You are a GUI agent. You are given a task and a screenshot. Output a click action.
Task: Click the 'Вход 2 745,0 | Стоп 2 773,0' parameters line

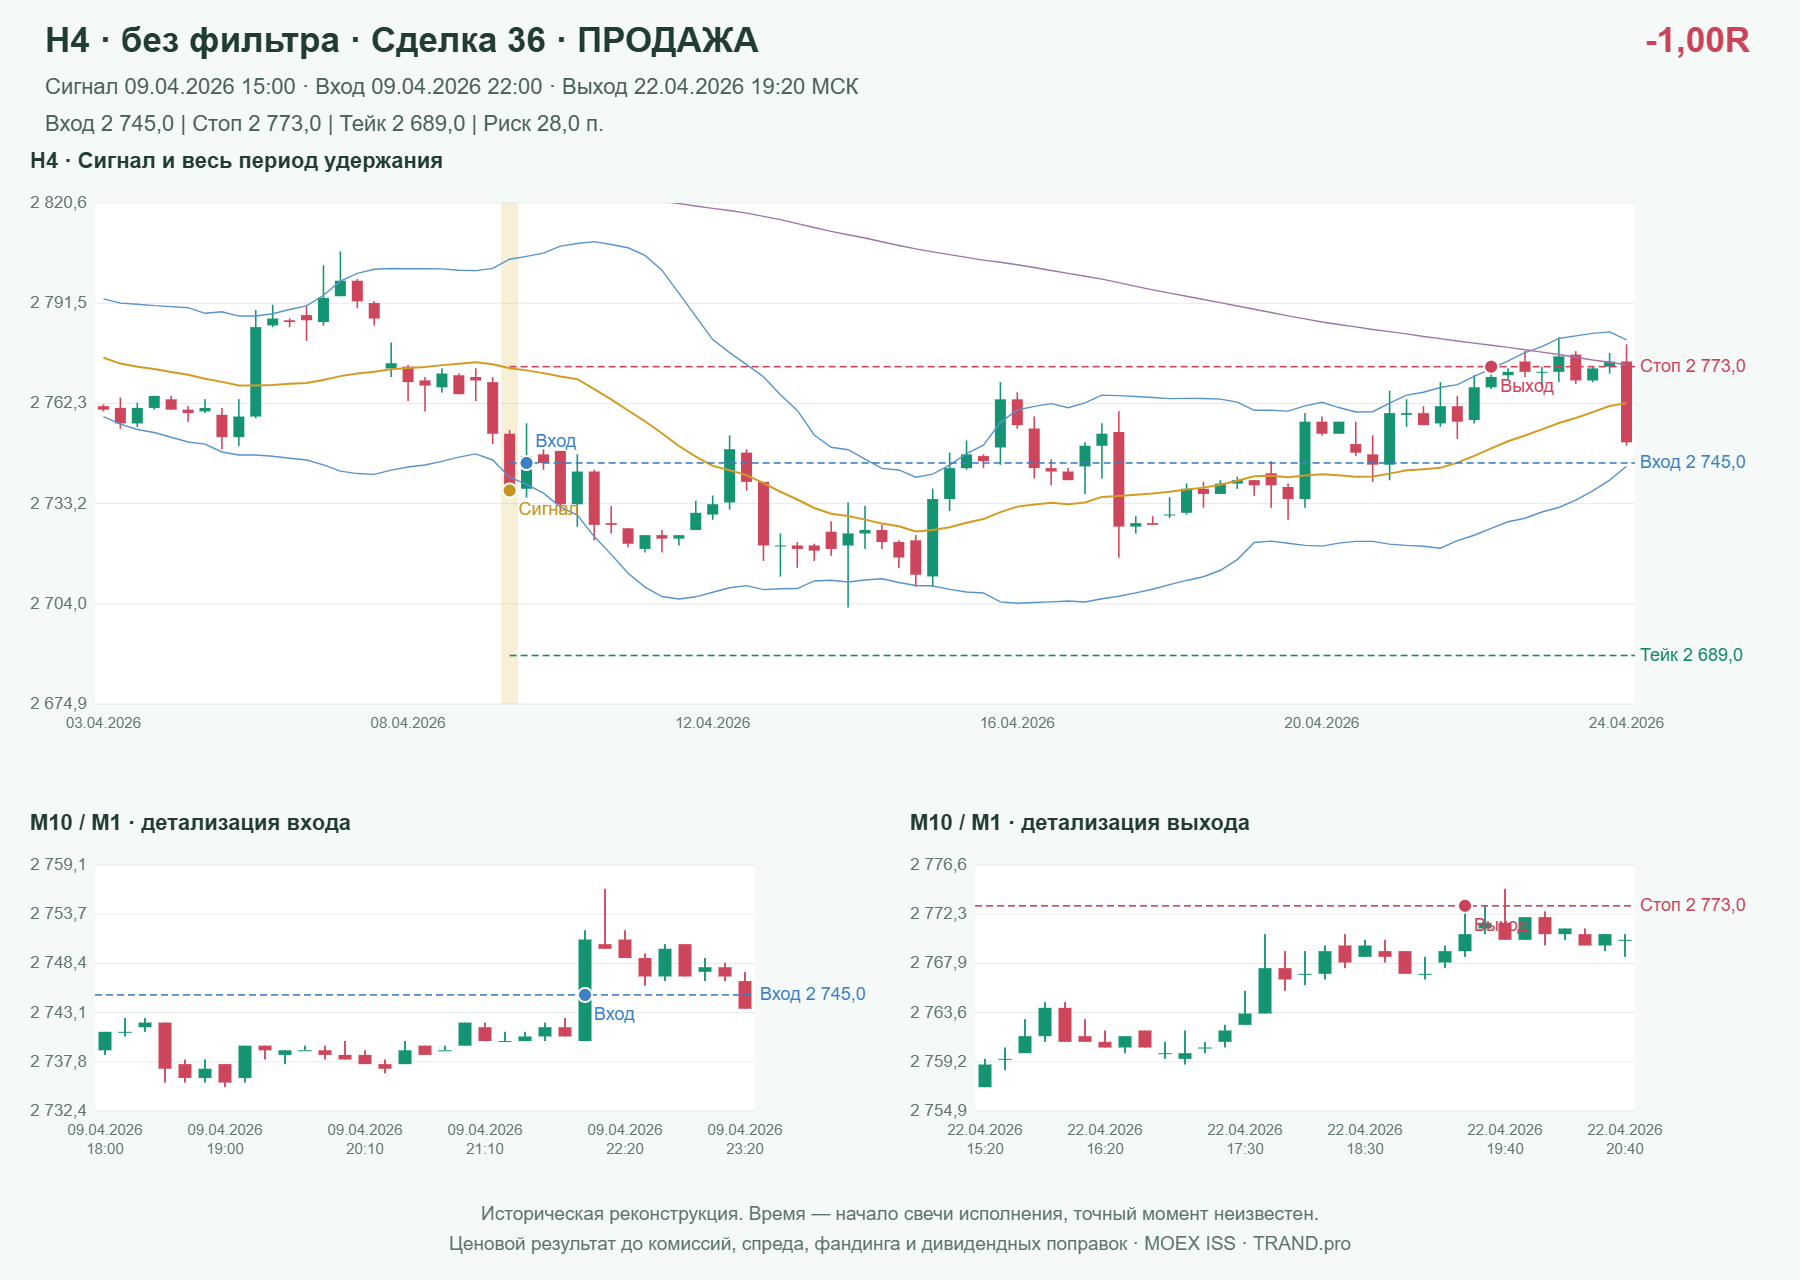(324, 124)
